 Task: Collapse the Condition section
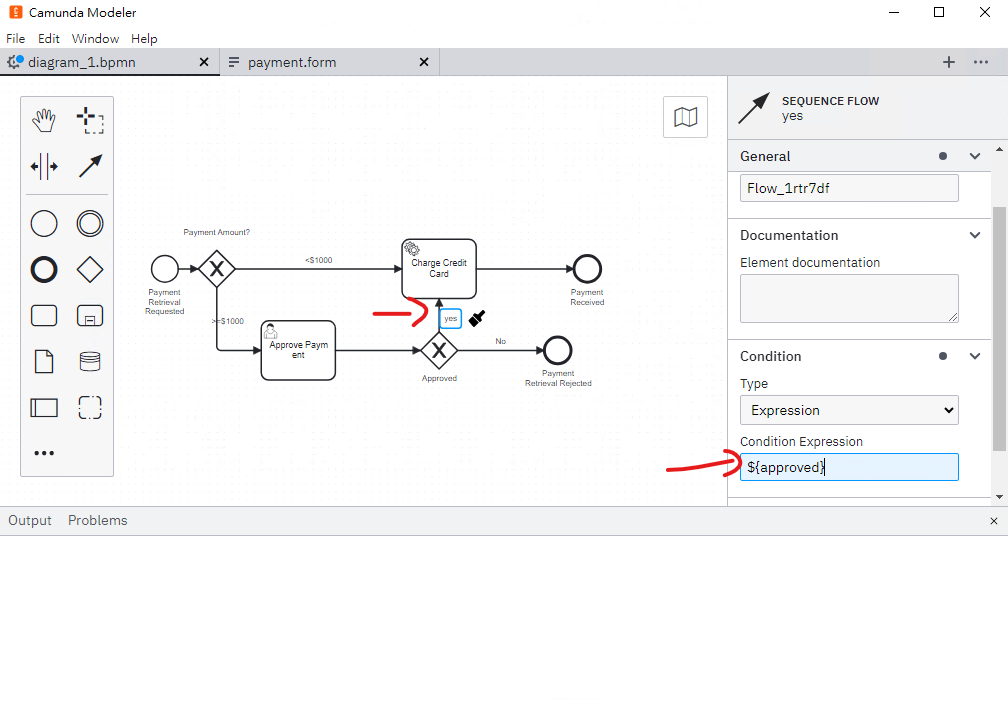tap(975, 356)
